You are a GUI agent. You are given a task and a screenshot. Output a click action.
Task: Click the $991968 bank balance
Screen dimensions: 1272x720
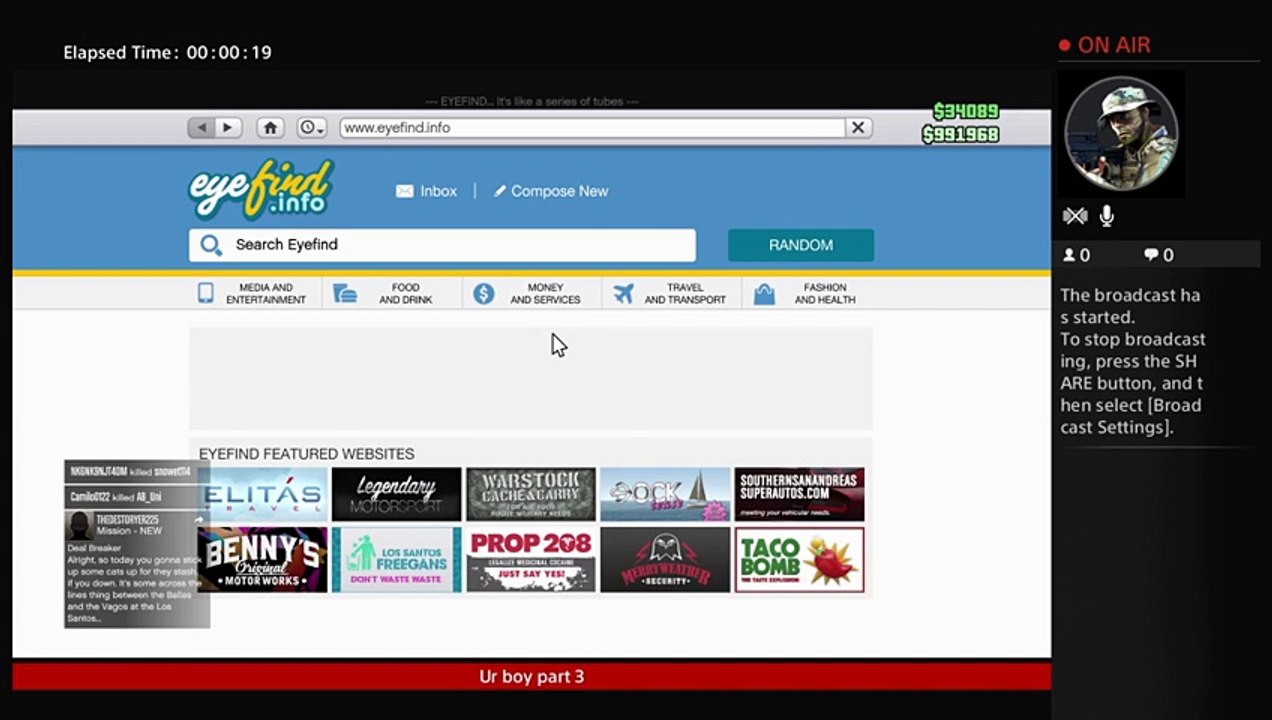point(960,134)
